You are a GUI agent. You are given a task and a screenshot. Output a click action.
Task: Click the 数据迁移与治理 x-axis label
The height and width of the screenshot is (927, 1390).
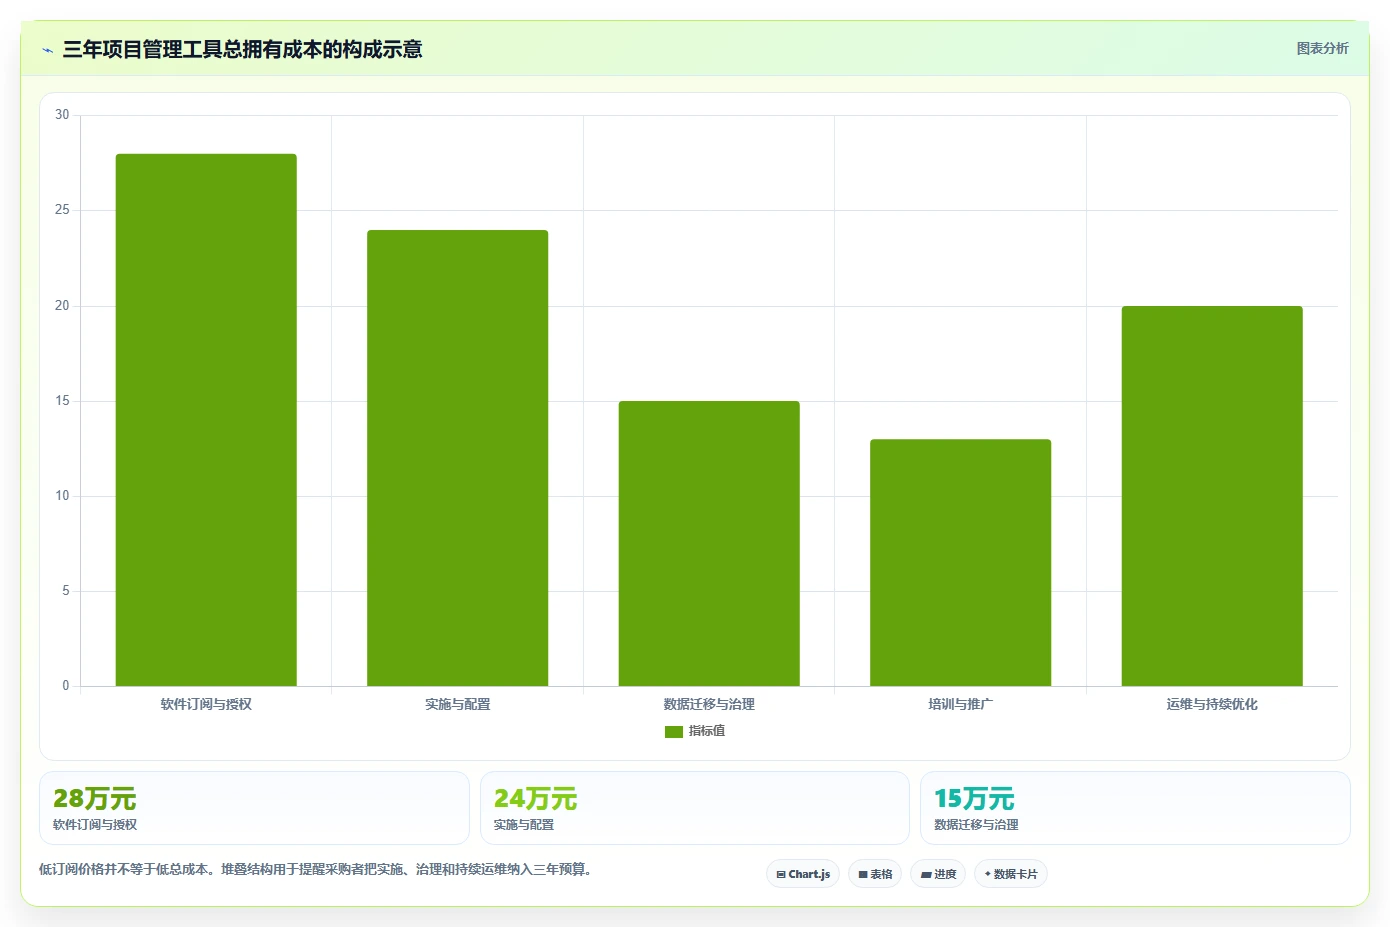(709, 704)
